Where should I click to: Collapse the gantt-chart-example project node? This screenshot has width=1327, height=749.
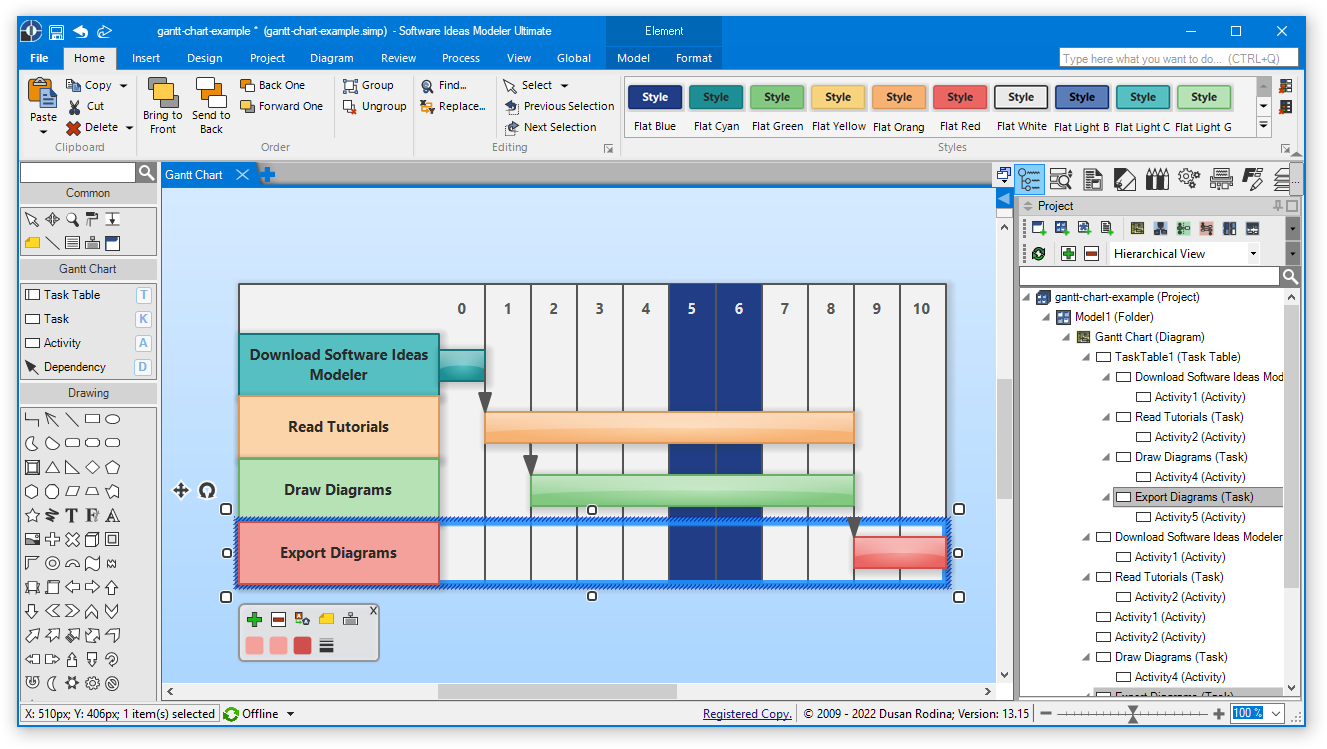click(1026, 297)
